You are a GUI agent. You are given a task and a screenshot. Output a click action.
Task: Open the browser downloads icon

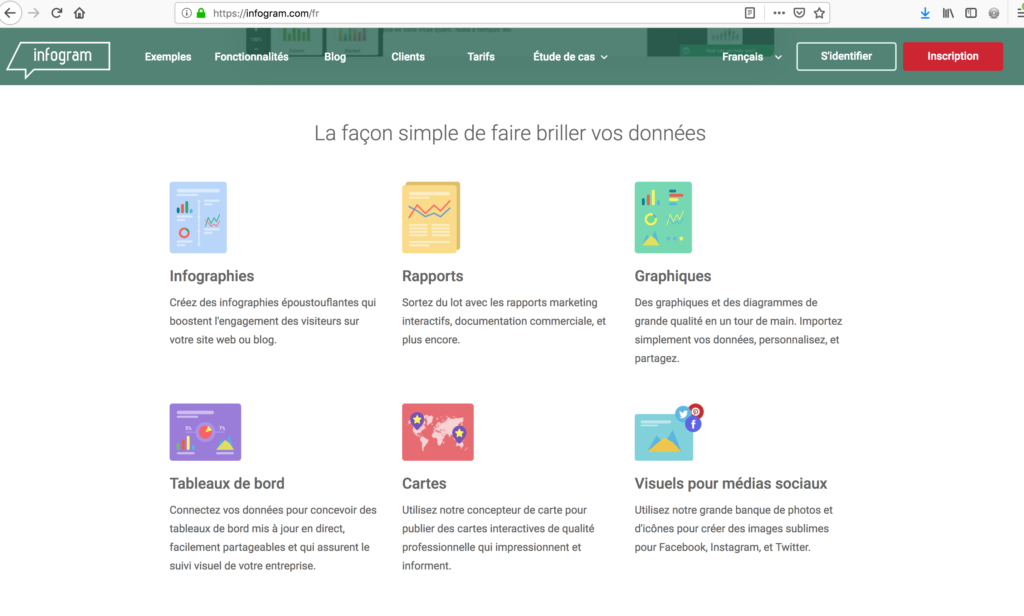[x=924, y=13]
